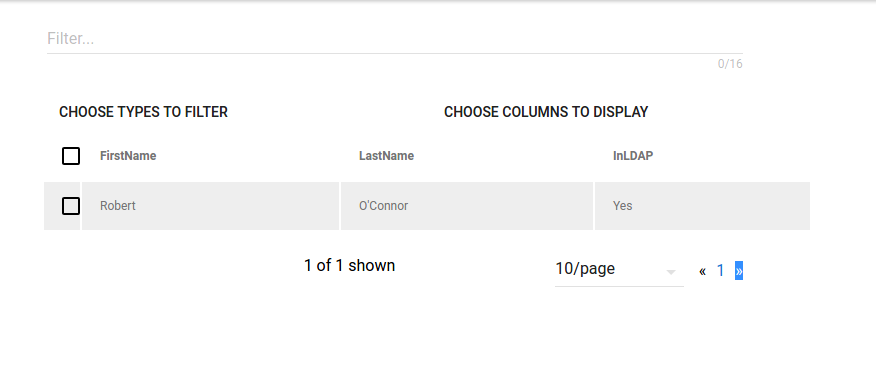
Task: Click the 1 of 1 shown label
Action: (x=350, y=266)
